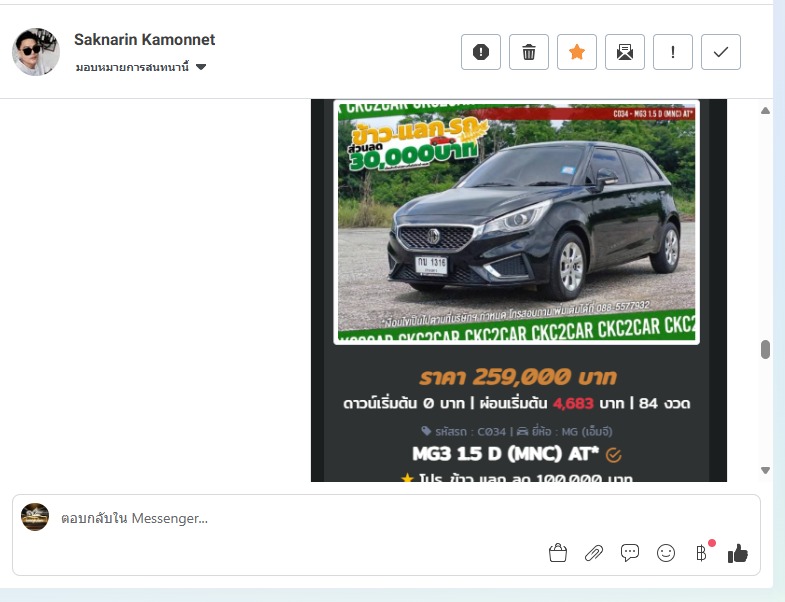Open shopping bag products icon

(x=558, y=553)
